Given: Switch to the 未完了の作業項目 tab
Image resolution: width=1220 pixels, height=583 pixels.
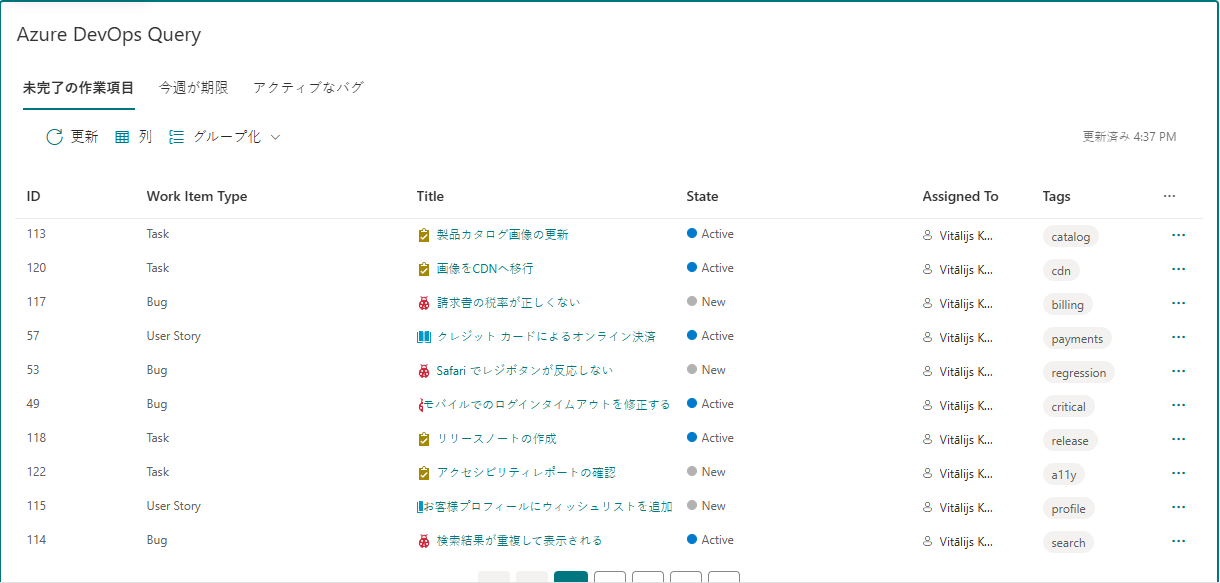Looking at the screenshot, I should [79, 88].
